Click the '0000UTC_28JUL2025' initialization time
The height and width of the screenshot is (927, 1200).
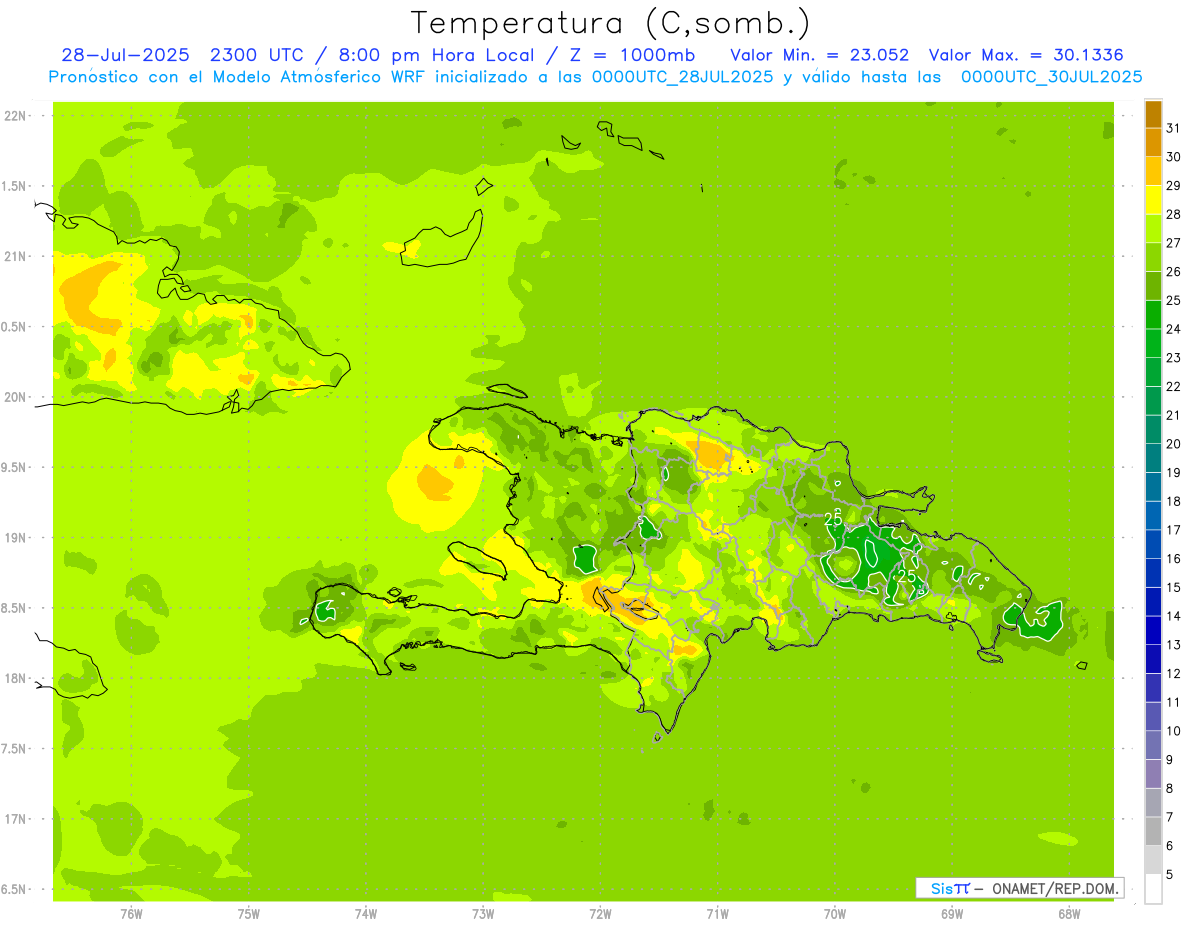pyautogui.click(x=682, y=77)
